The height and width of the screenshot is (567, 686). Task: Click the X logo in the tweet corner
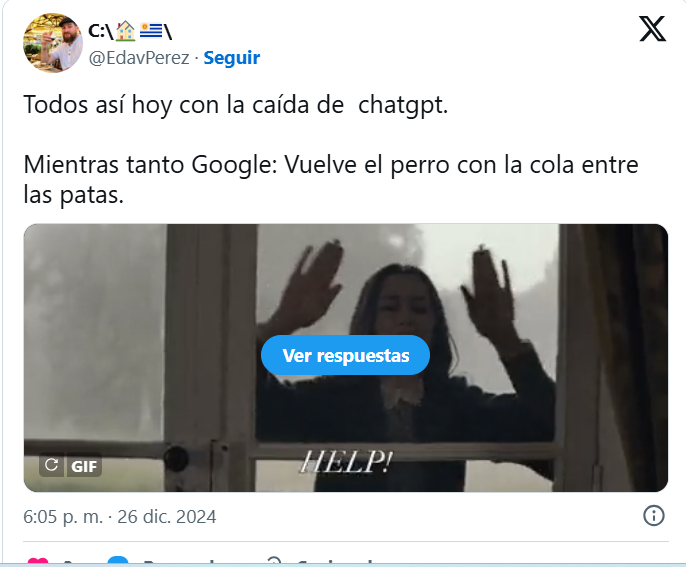[652, 29]
